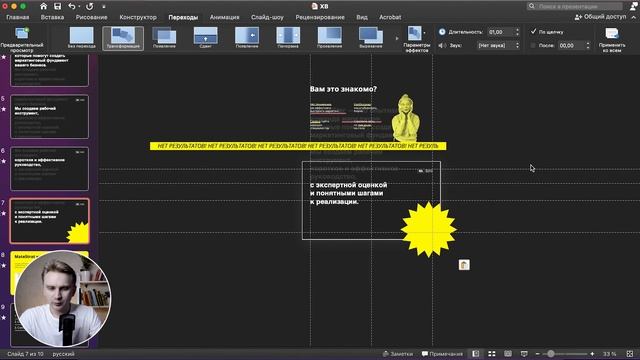Choose the Появление wipe transition with left arrow
The image size is (640, 360).
pyautogui.click(x=247, y=38)
